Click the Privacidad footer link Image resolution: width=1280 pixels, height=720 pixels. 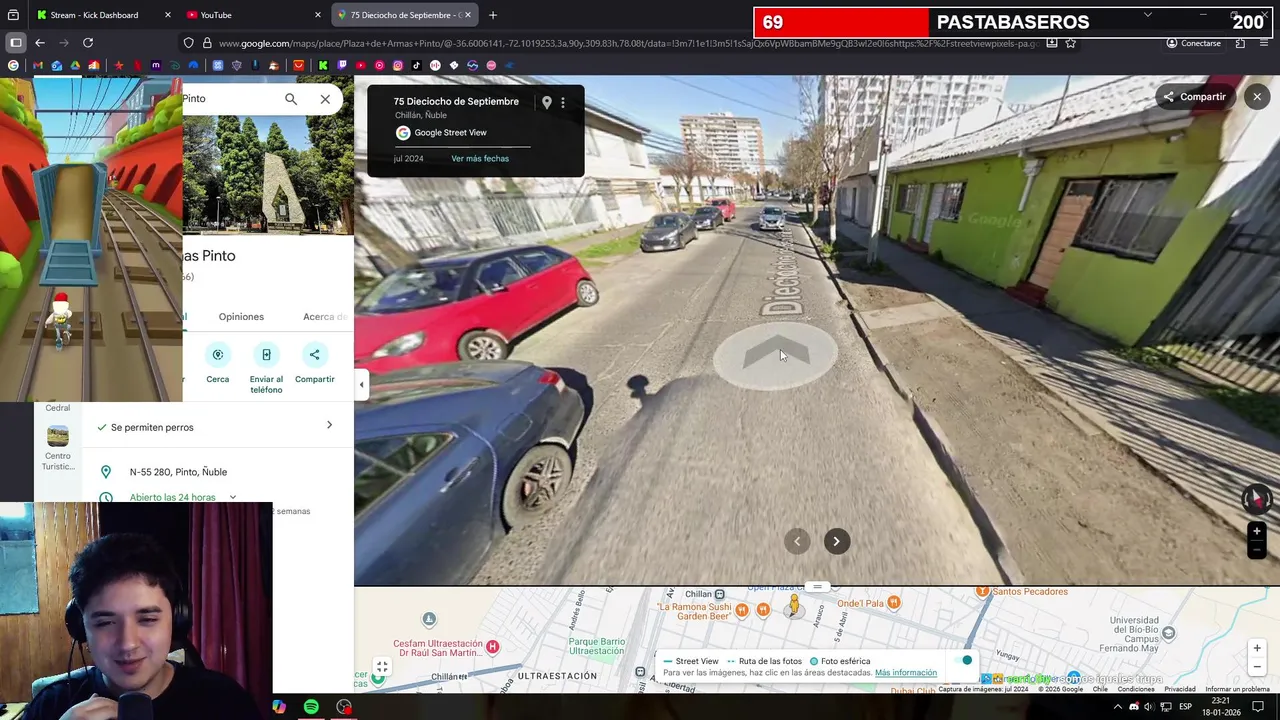[1179, 689]
